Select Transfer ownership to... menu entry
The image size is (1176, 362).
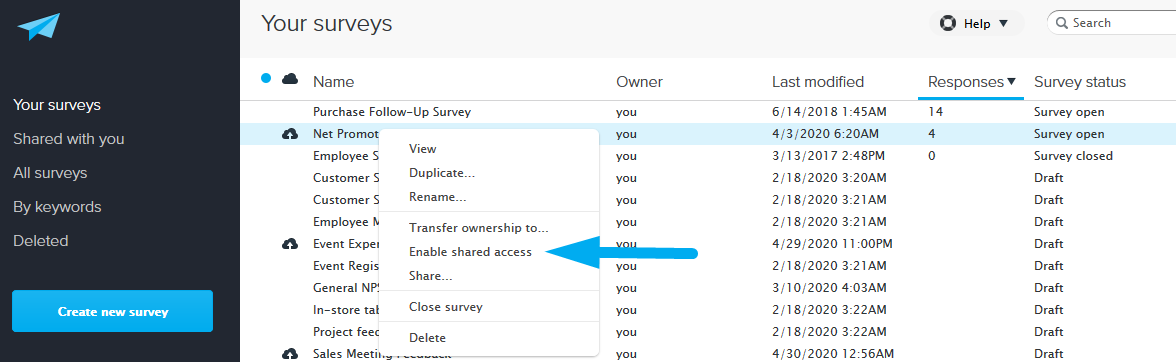tap(478, 227)
